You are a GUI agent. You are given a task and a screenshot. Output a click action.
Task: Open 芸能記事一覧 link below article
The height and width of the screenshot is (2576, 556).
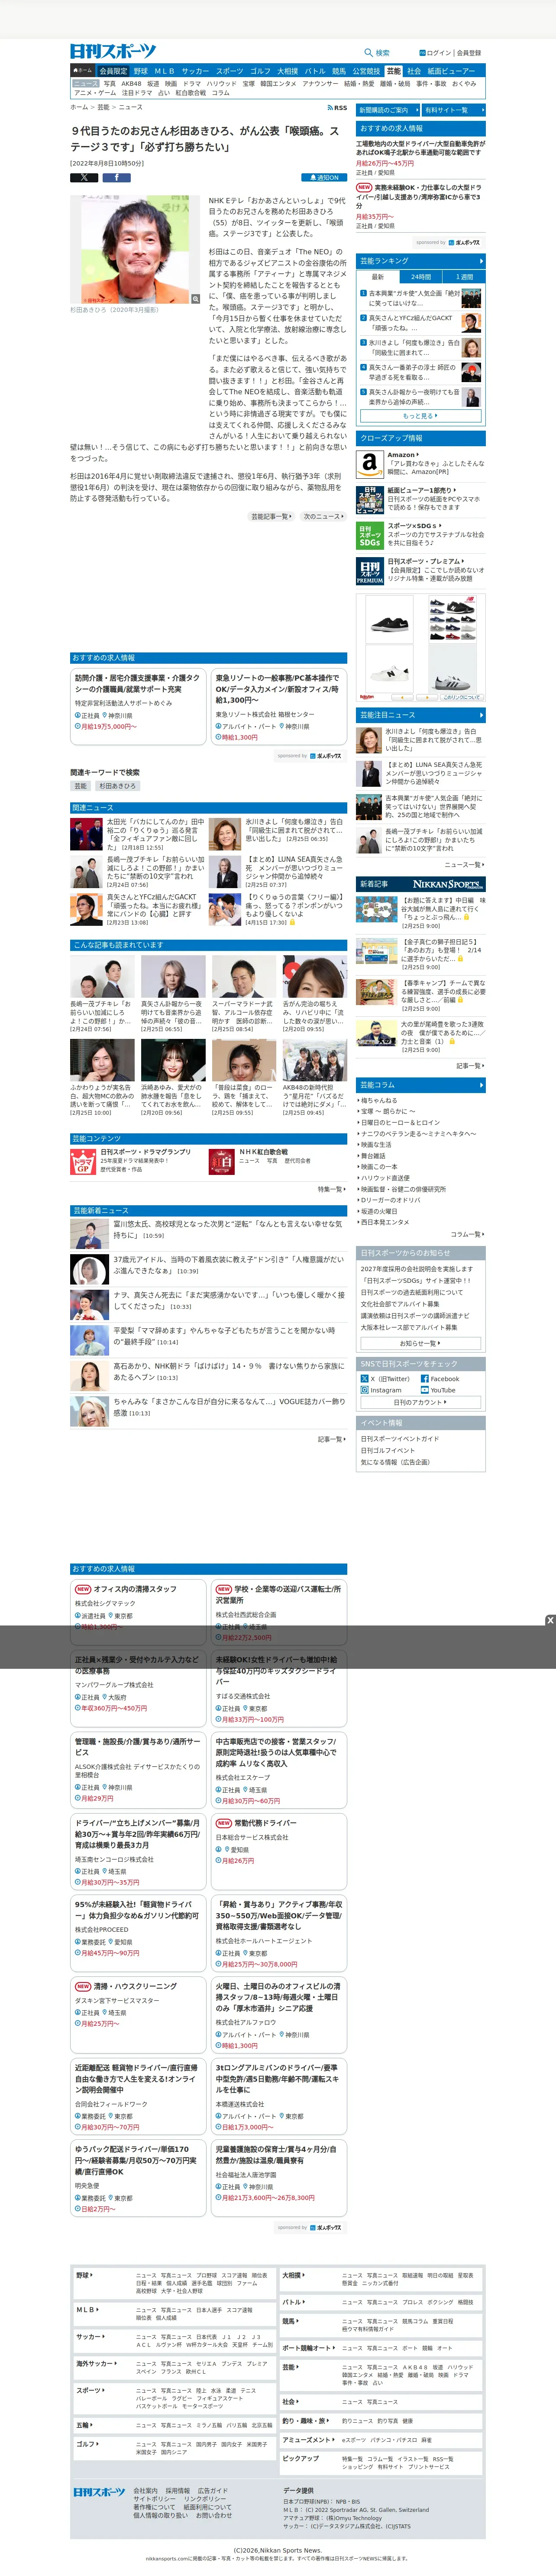point(272,517)
